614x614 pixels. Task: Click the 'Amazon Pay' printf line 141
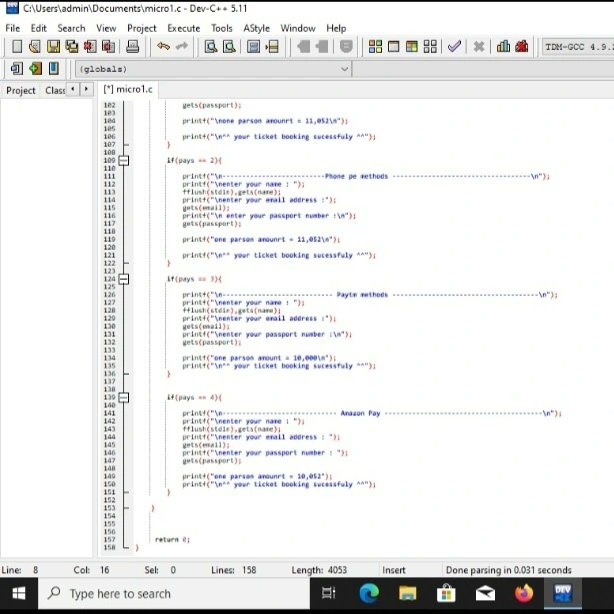[372, 414]
